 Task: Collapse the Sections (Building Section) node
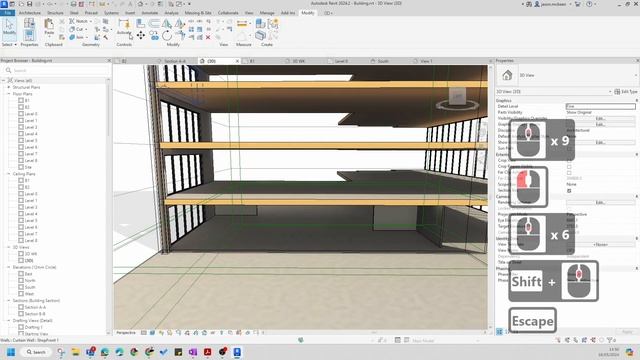tap(9, 300)
